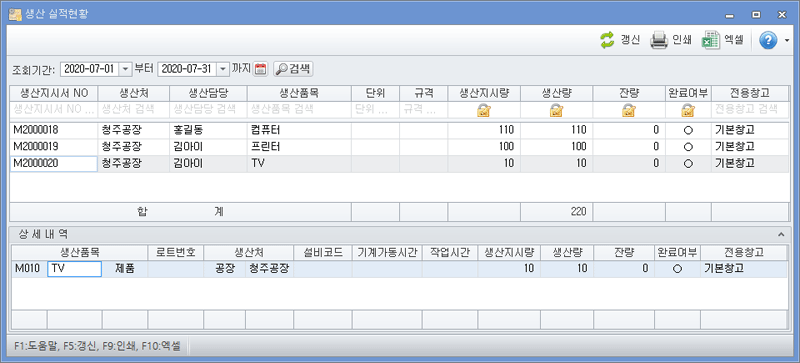
Task: Open the help question-mark icon
Action: click(768, 40)
